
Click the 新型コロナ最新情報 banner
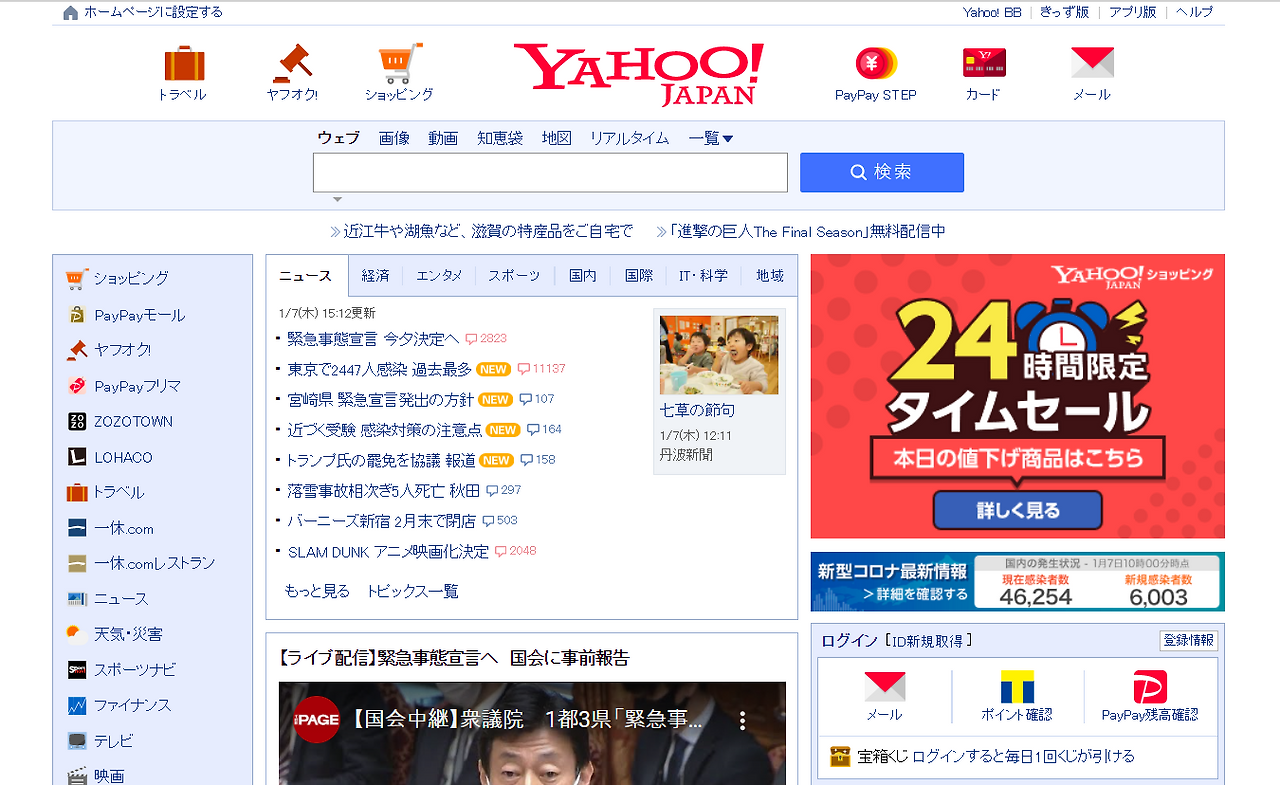point(1018,581)
